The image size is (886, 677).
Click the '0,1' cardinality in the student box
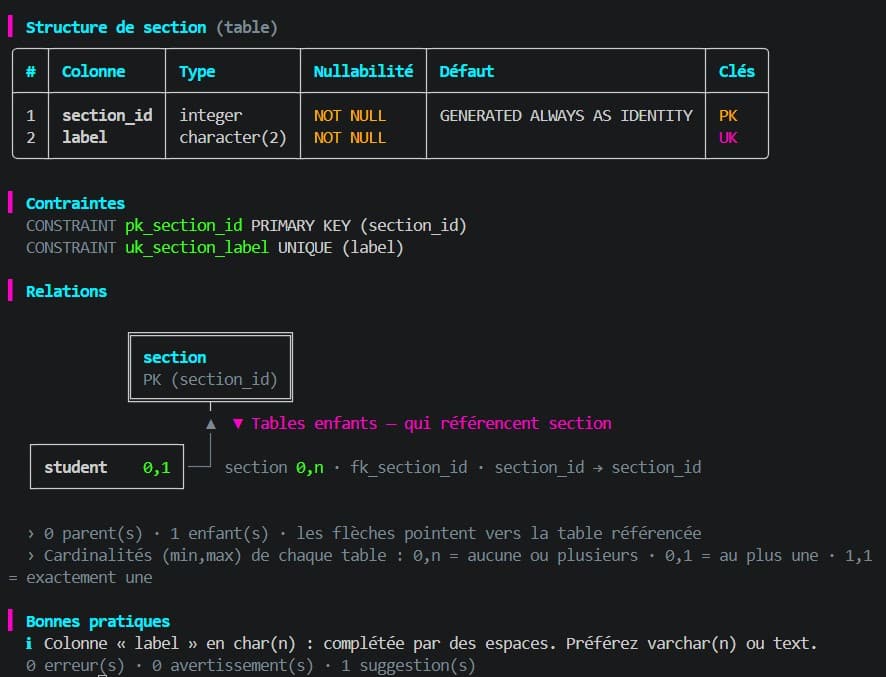point(157,468)
